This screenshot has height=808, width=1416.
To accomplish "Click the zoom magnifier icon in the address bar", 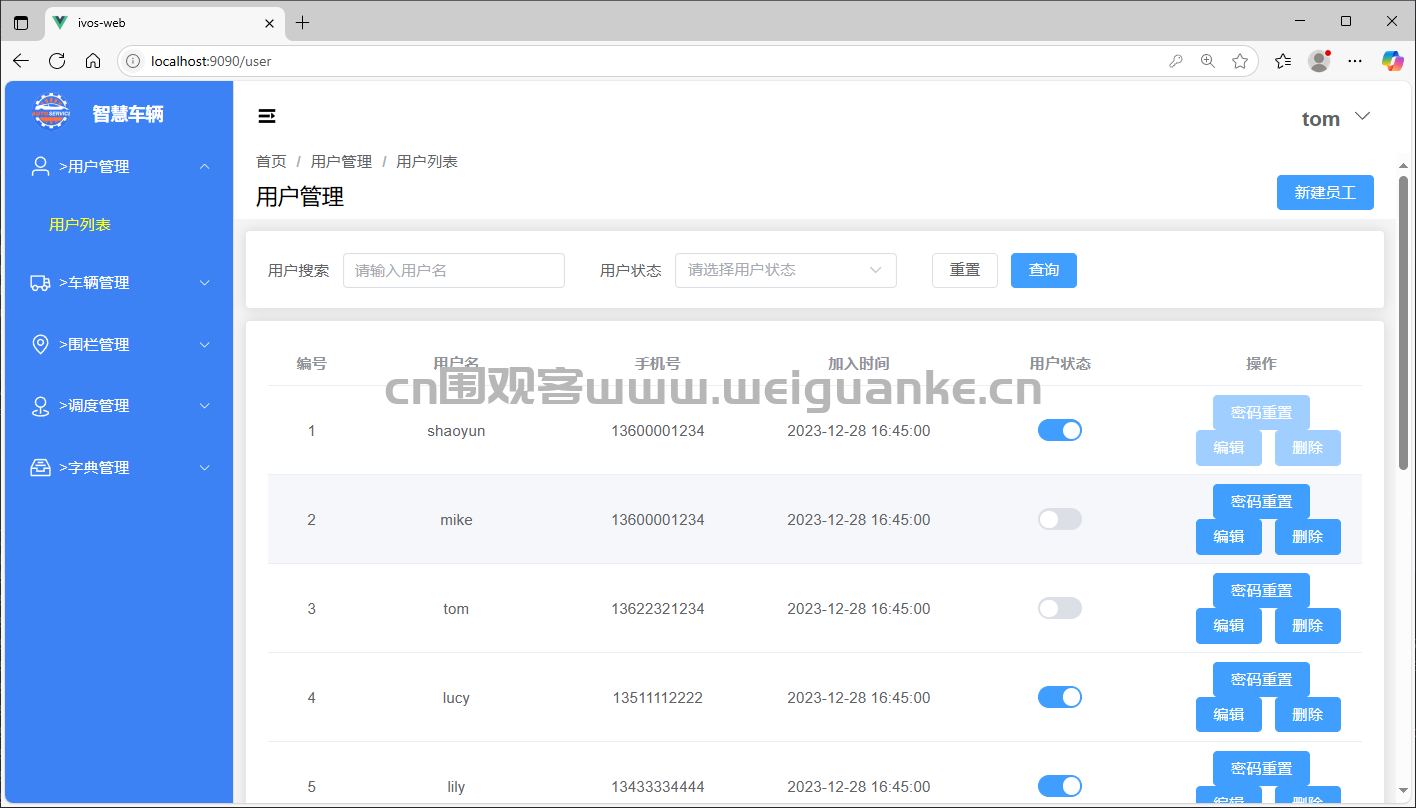I will 1208,61.
